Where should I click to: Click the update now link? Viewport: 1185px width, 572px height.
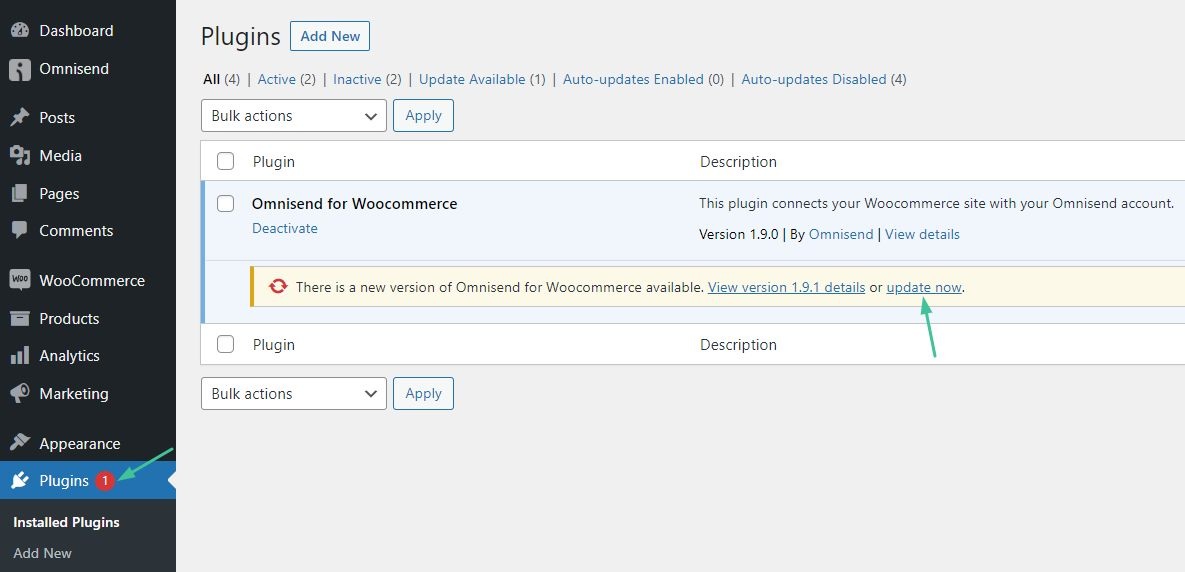tap(924, 287)
